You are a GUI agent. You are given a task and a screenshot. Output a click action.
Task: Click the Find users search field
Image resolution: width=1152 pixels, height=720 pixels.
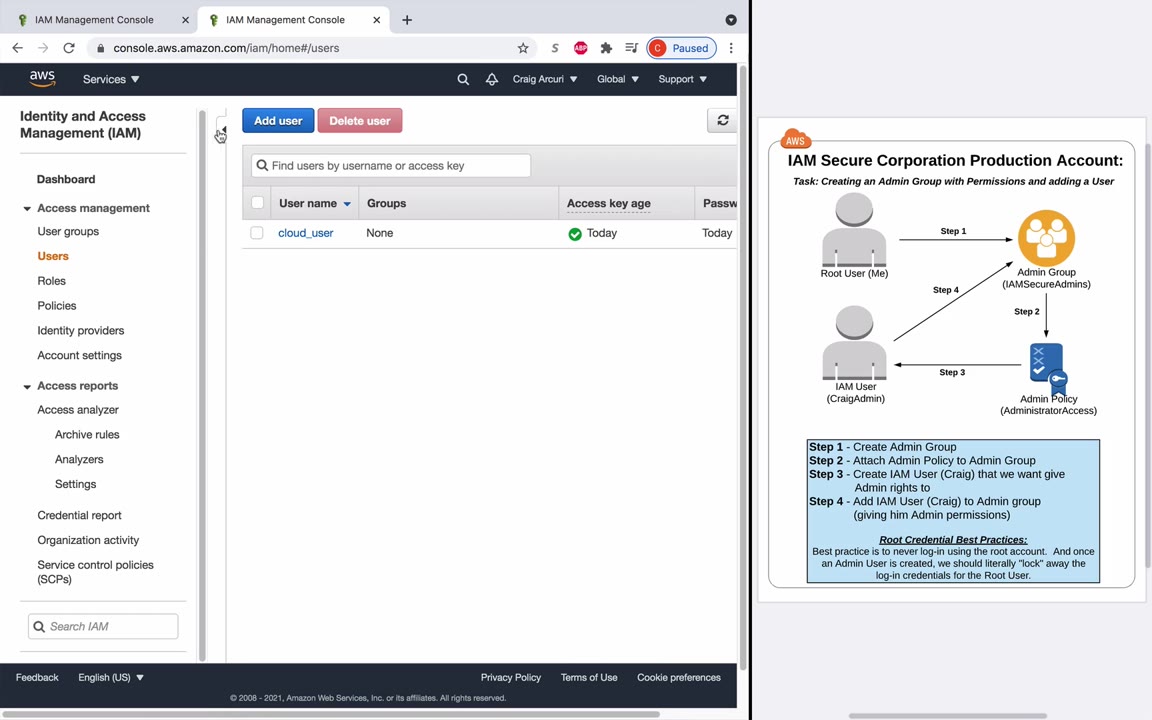click(x=391, y=165)
